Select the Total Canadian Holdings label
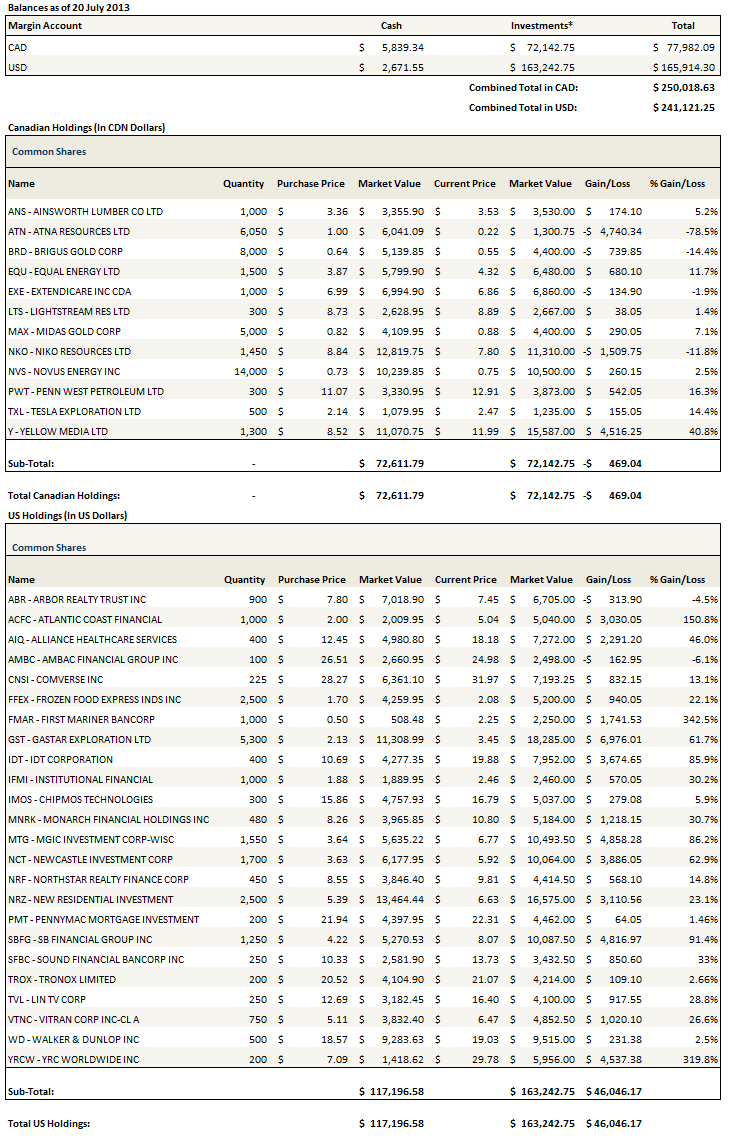Viewport: 733px width, 1148px height. tap(64, 495)
